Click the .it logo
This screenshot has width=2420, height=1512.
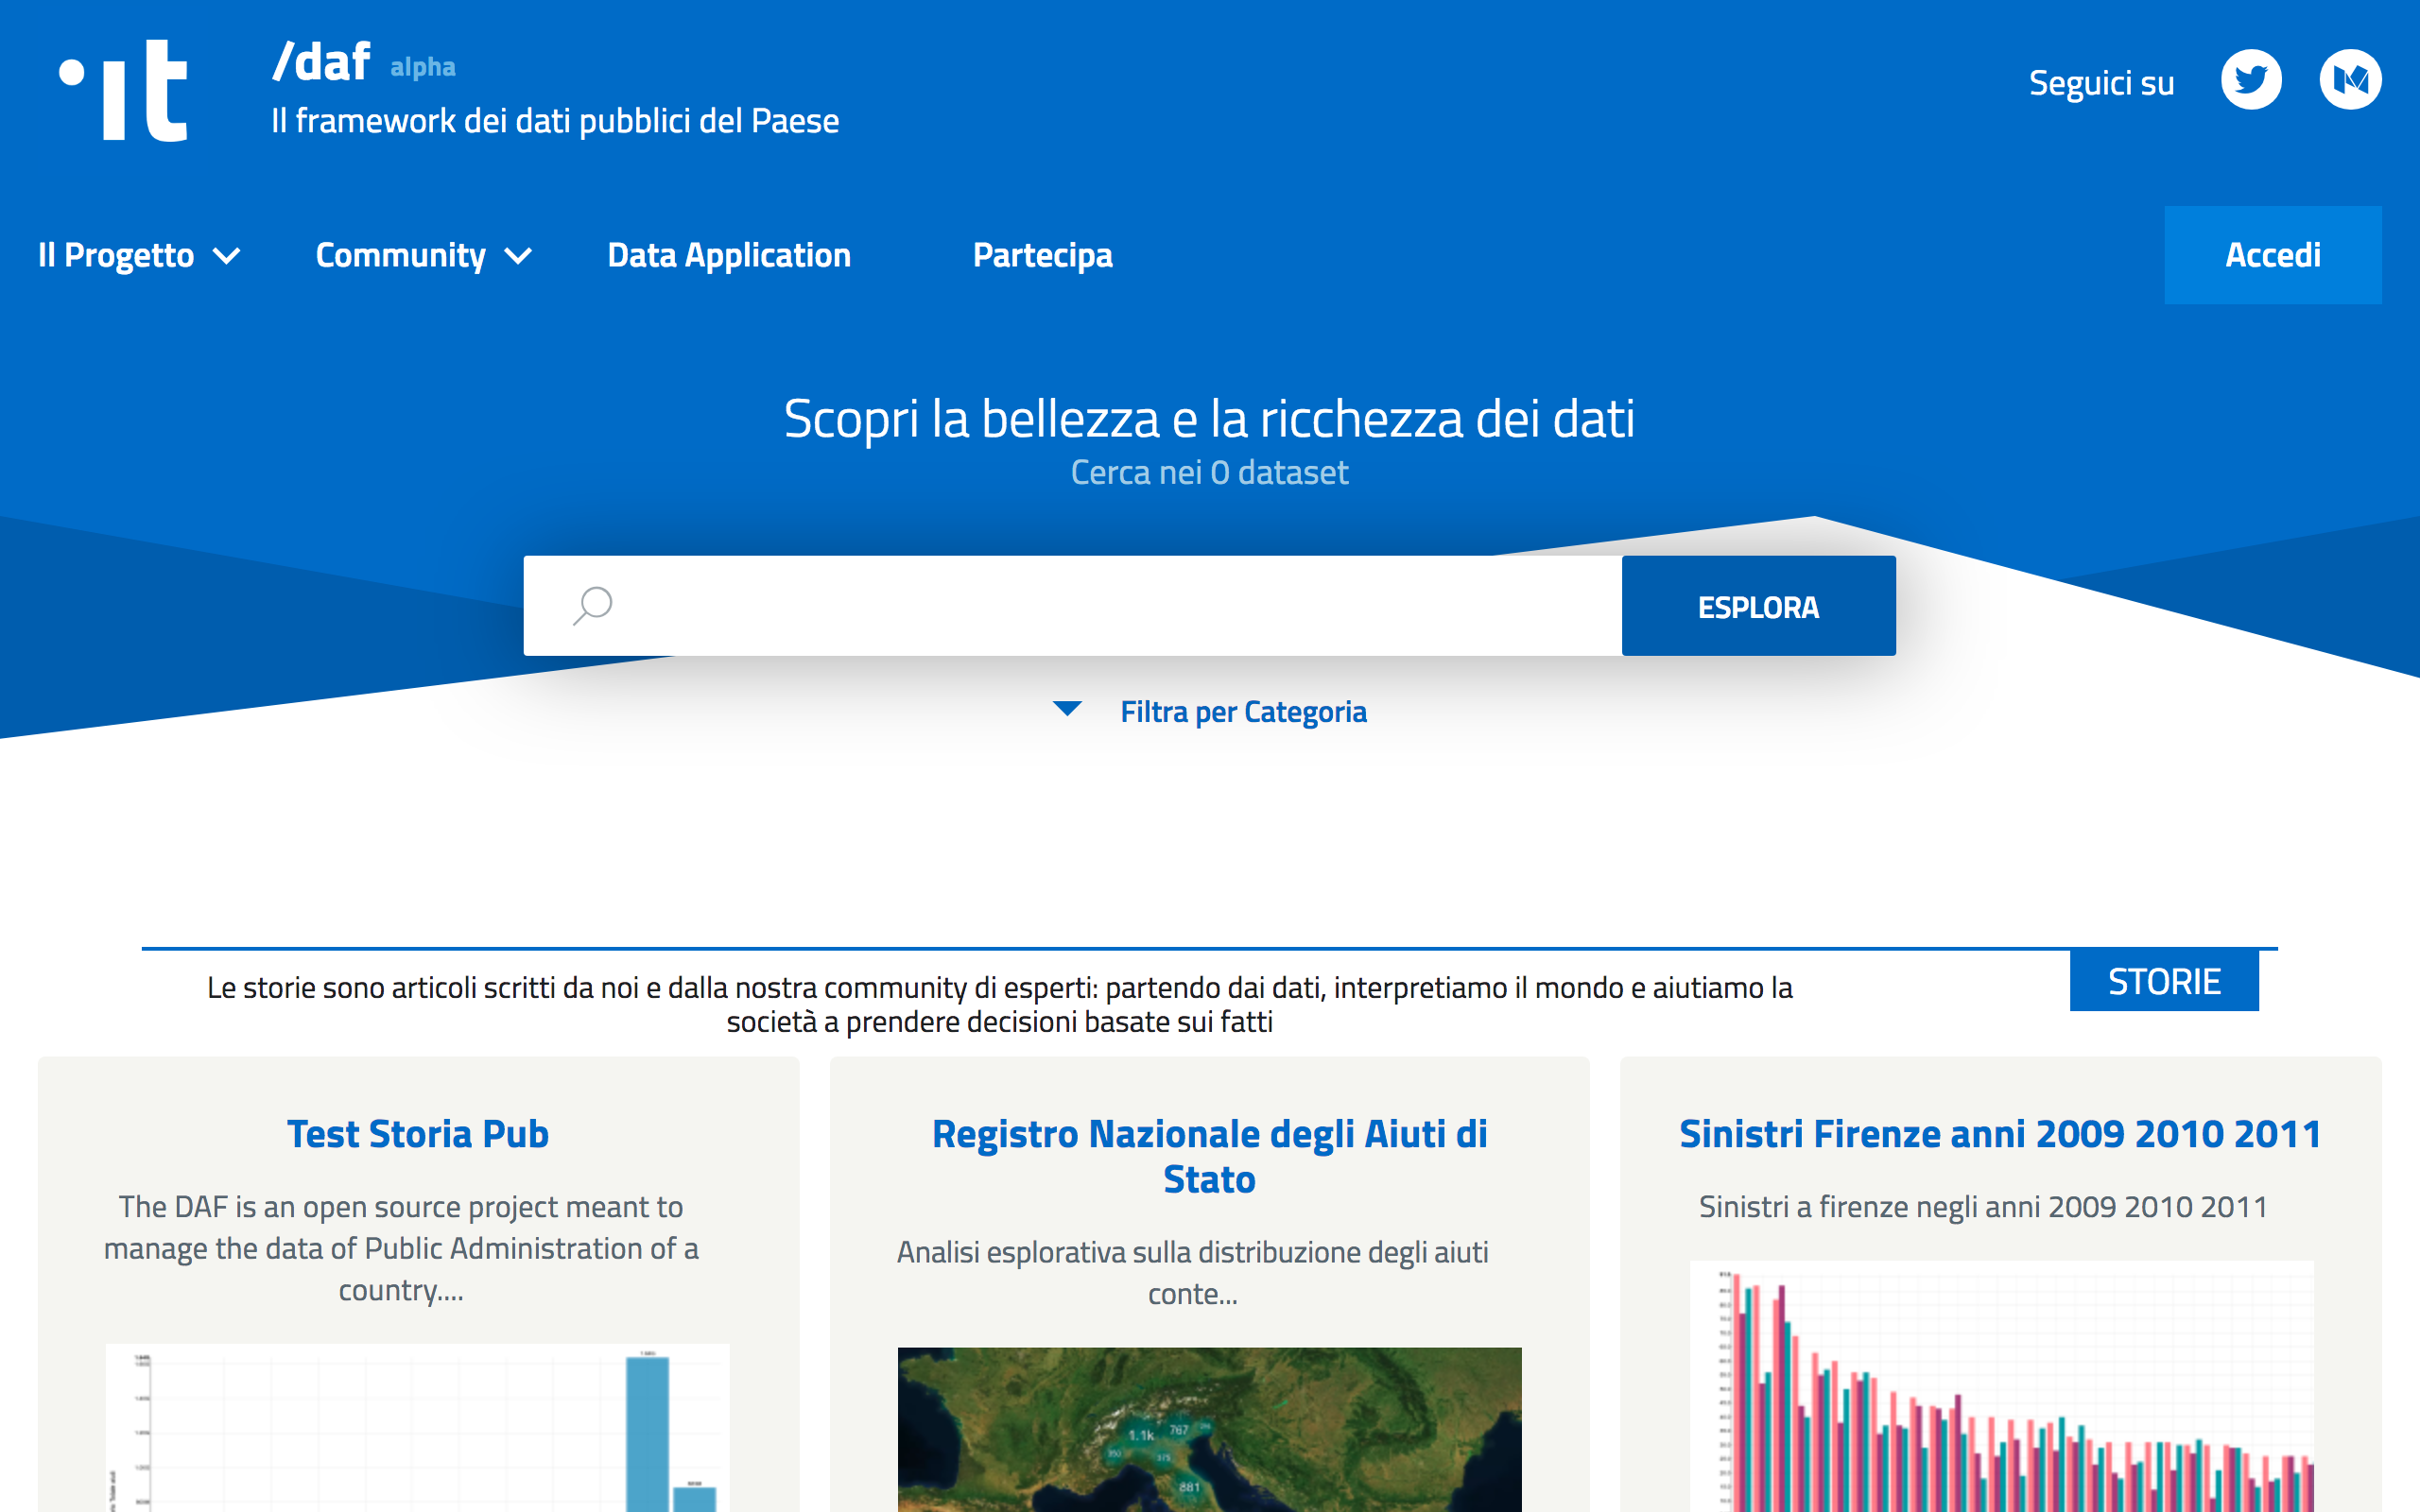[x=123, y=90]
